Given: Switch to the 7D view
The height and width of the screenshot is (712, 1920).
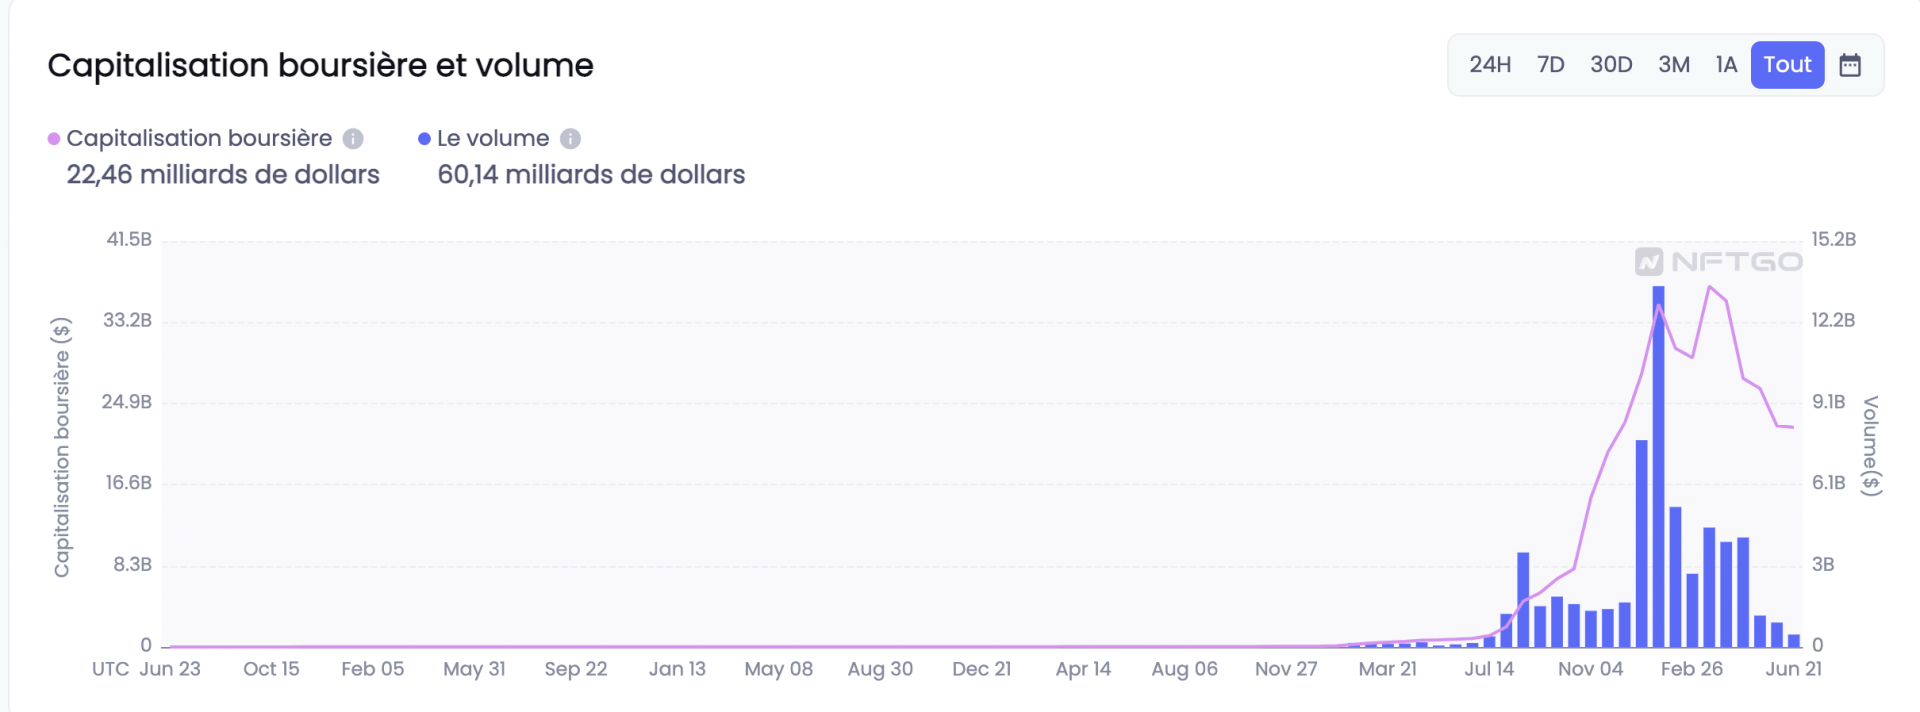Looking at the screenshot, I should (1550, 64).
